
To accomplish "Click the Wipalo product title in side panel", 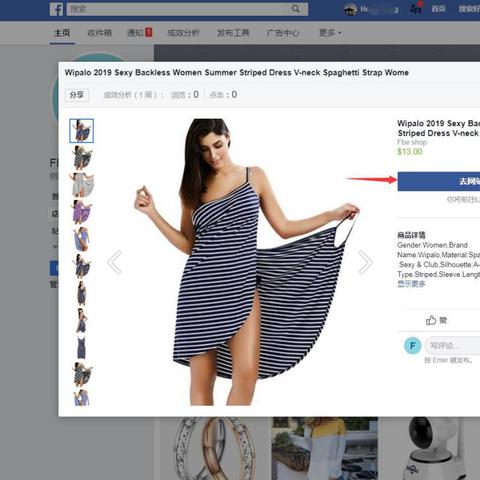I will [x=439, y=128].
